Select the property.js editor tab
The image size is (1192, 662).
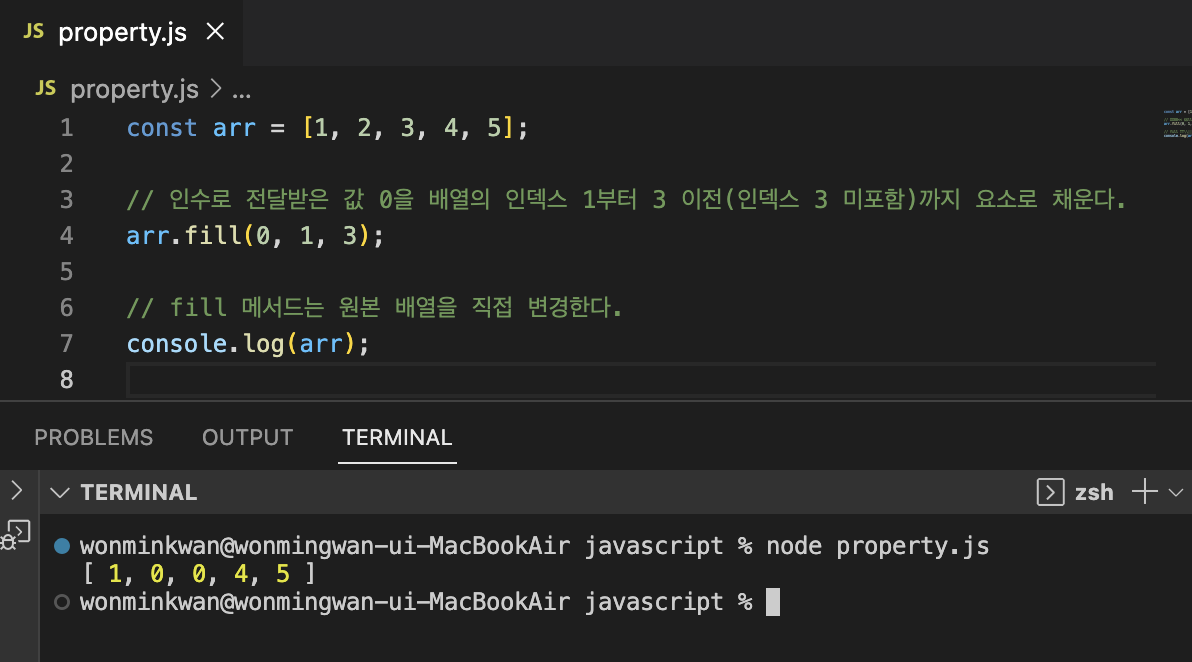122,32
